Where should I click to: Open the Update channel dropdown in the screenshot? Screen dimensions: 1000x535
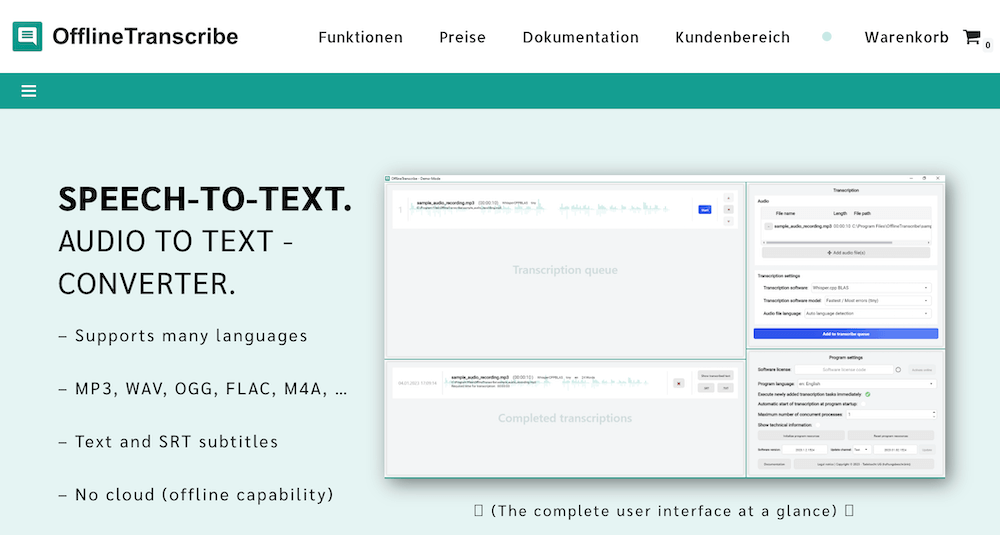pos(862,450)
